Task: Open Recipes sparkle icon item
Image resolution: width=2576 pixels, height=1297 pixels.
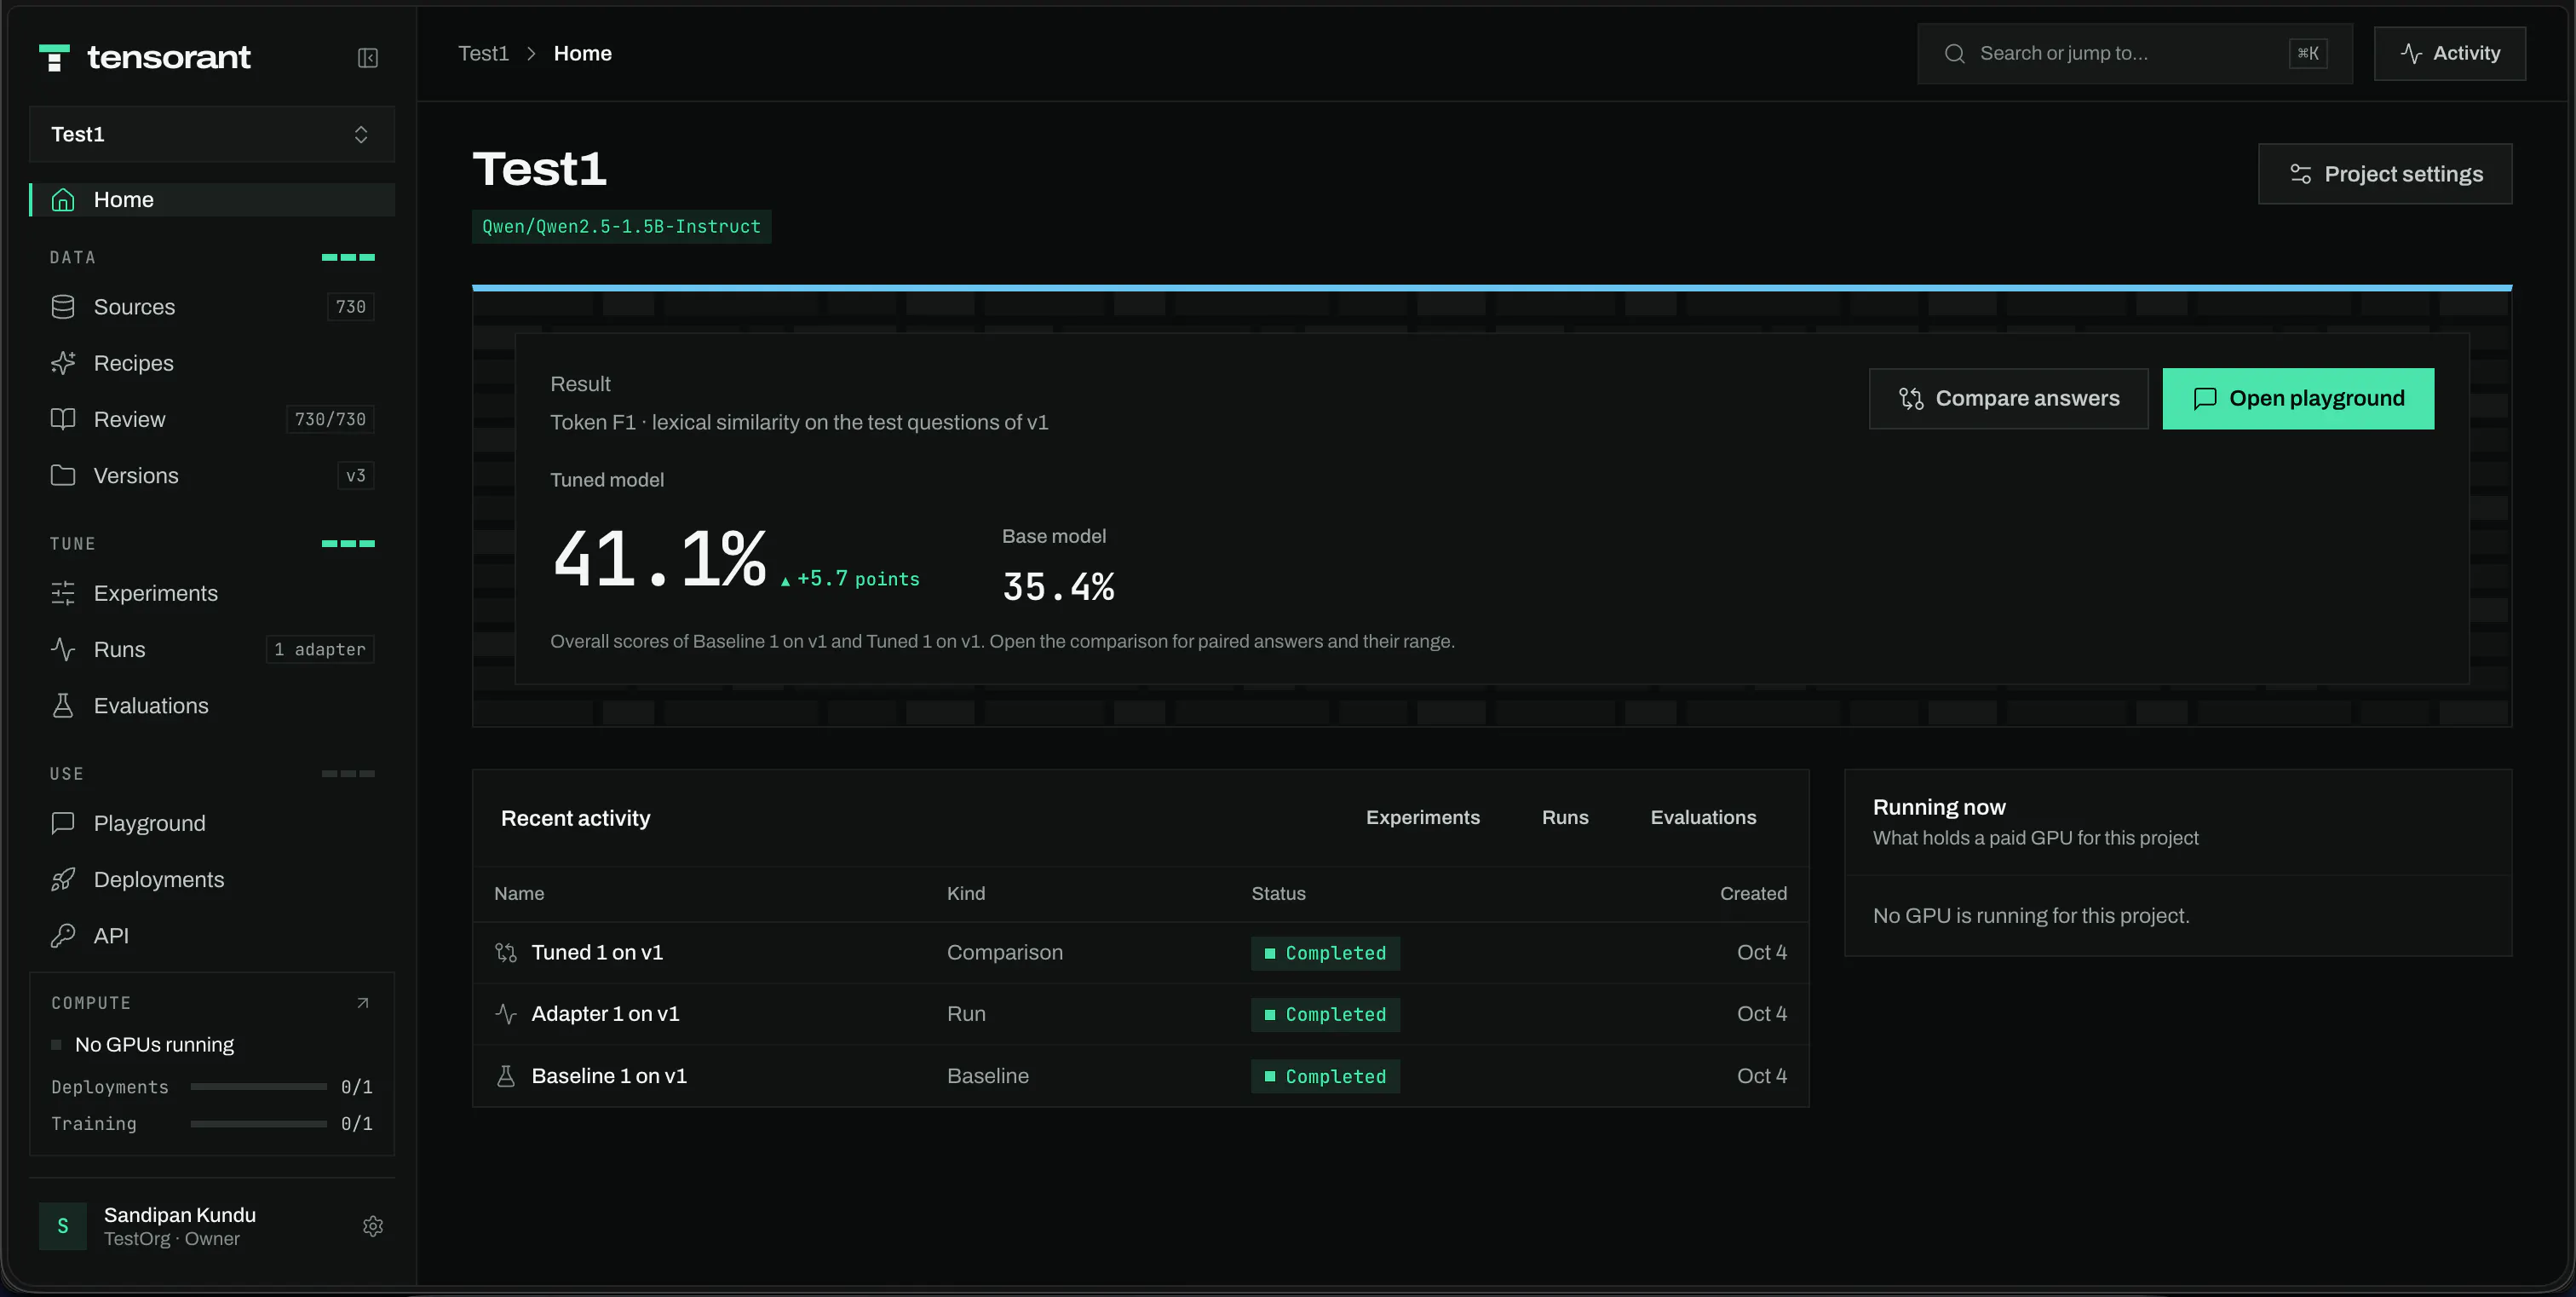Action: [x=63, y=363]
